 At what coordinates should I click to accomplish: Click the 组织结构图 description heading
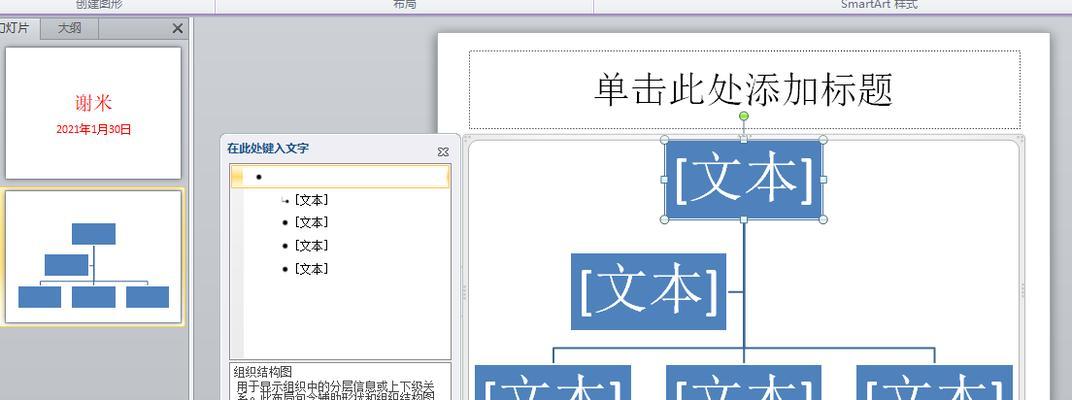tap(263, 372)
